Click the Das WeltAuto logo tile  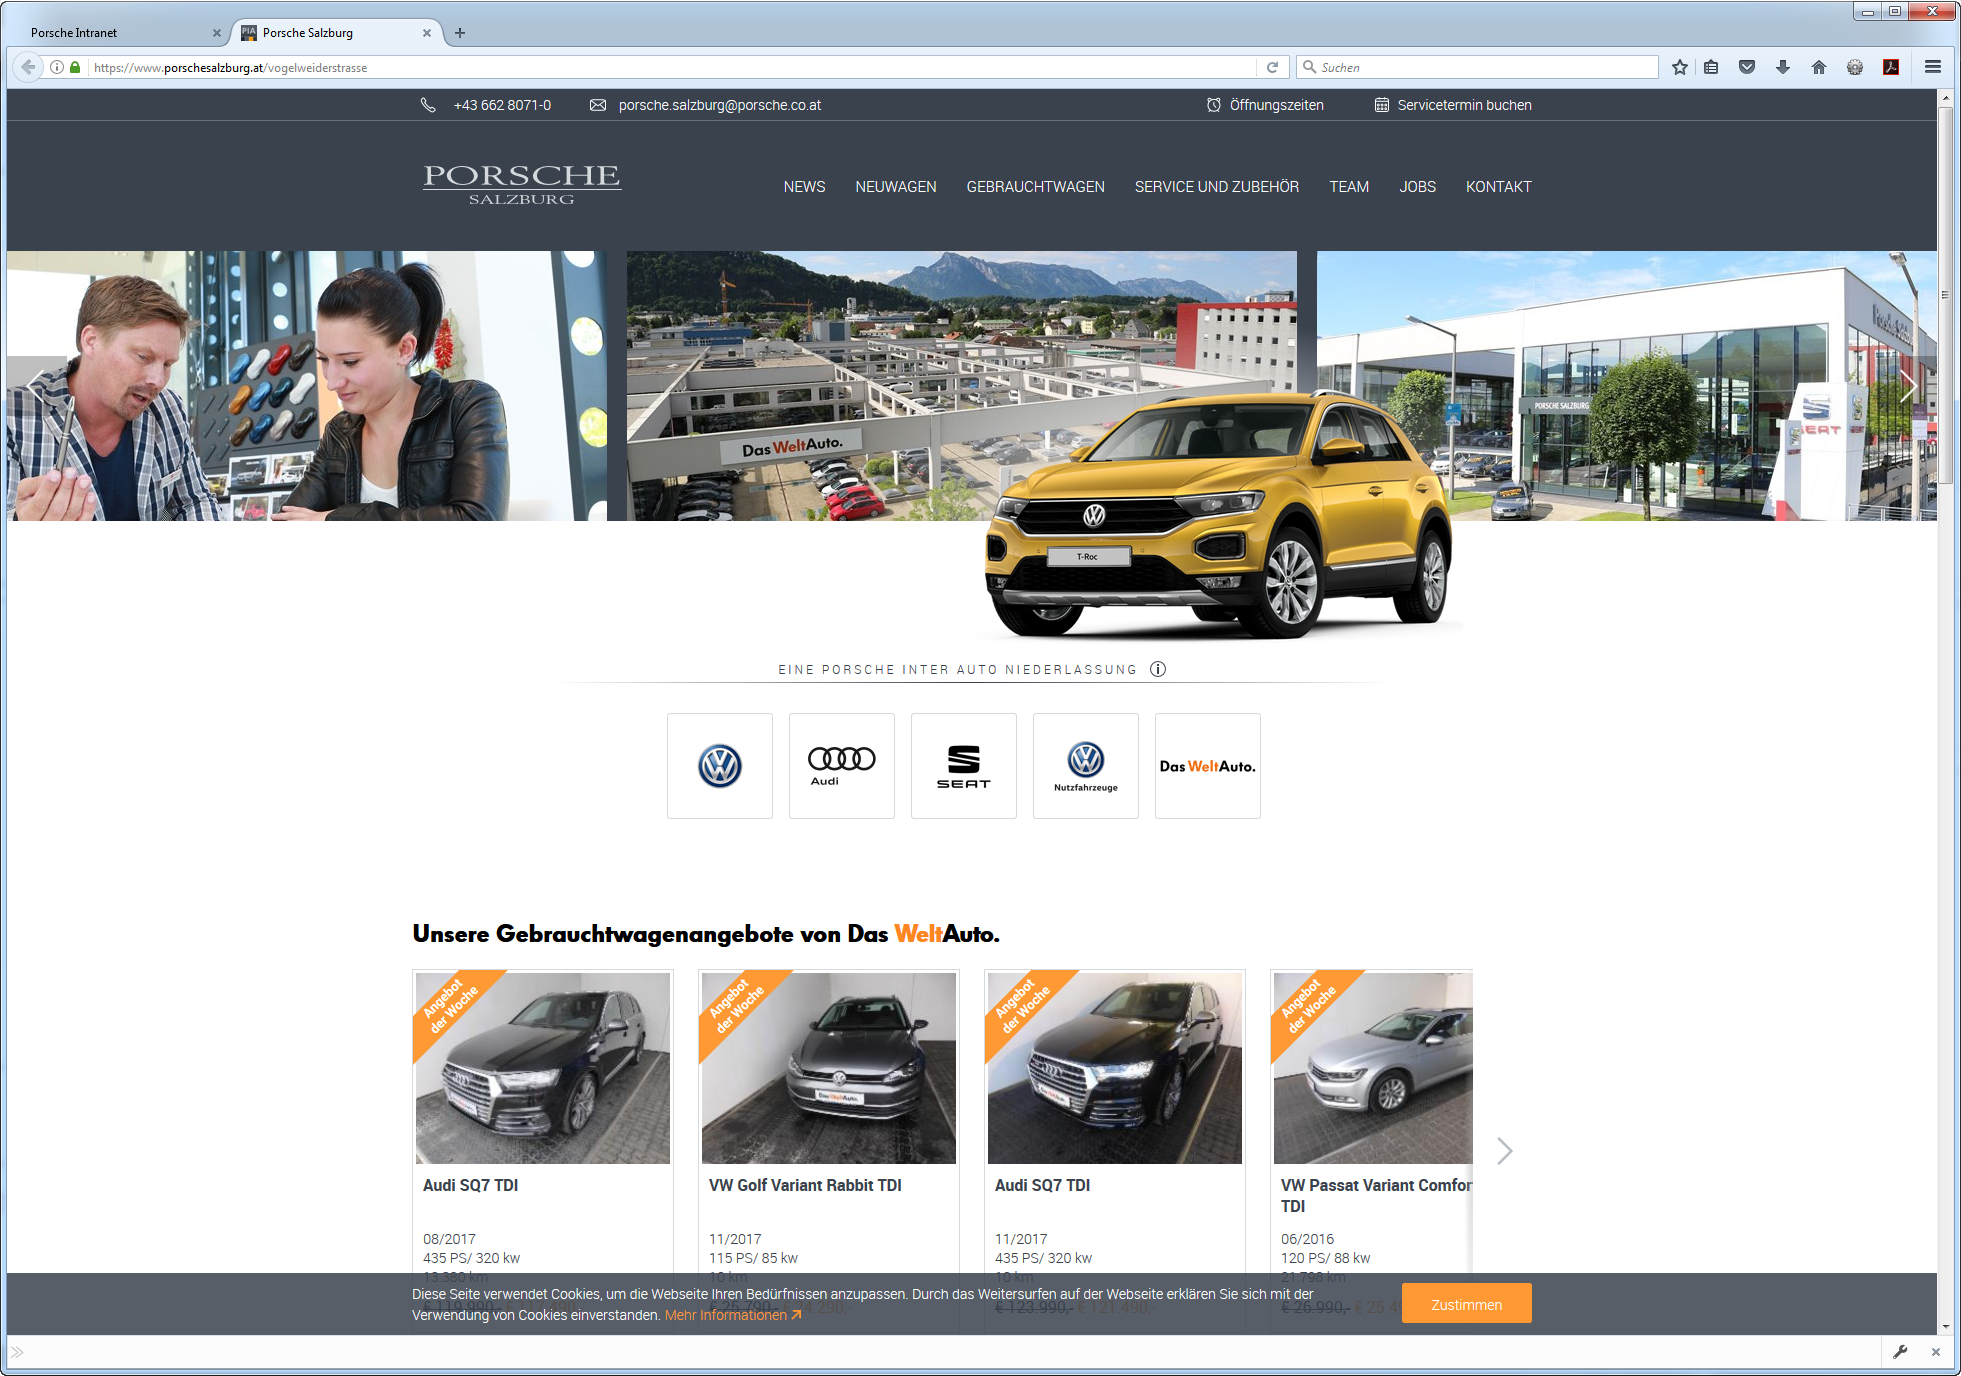click(1207, 765)
